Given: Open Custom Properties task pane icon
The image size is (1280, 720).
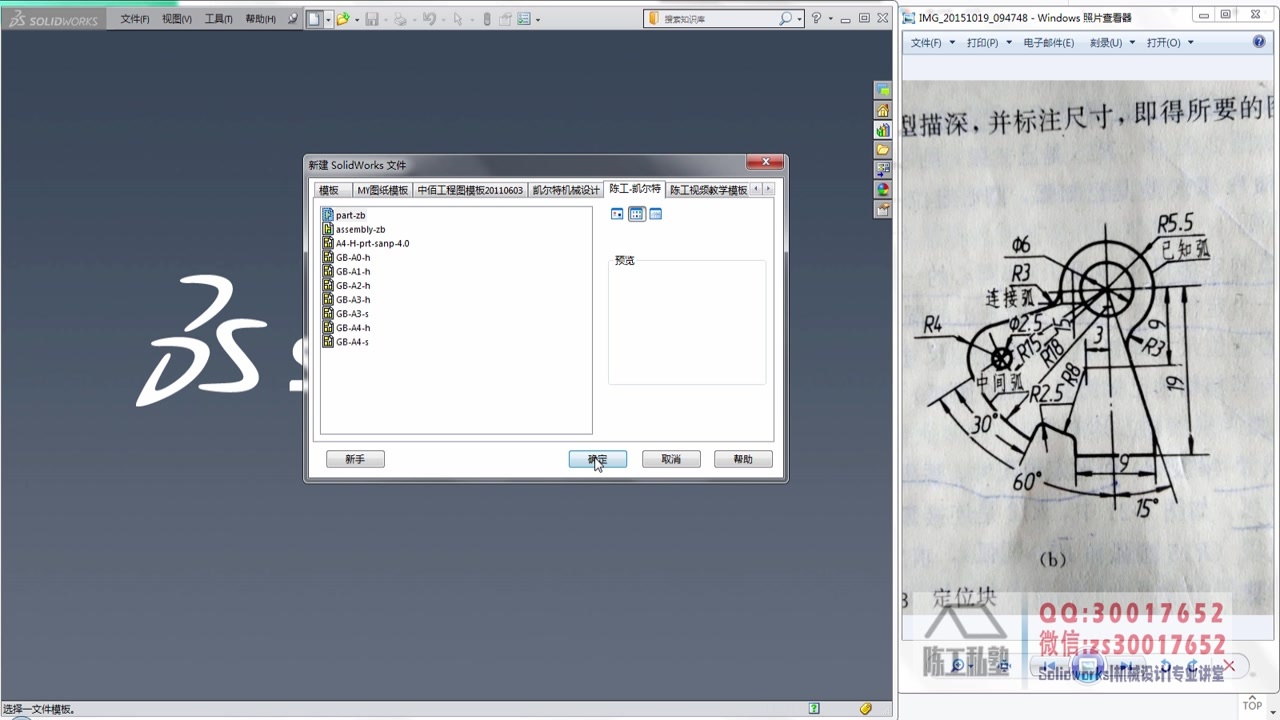Looking at the screenshot, I should click(x=883, y=210).
